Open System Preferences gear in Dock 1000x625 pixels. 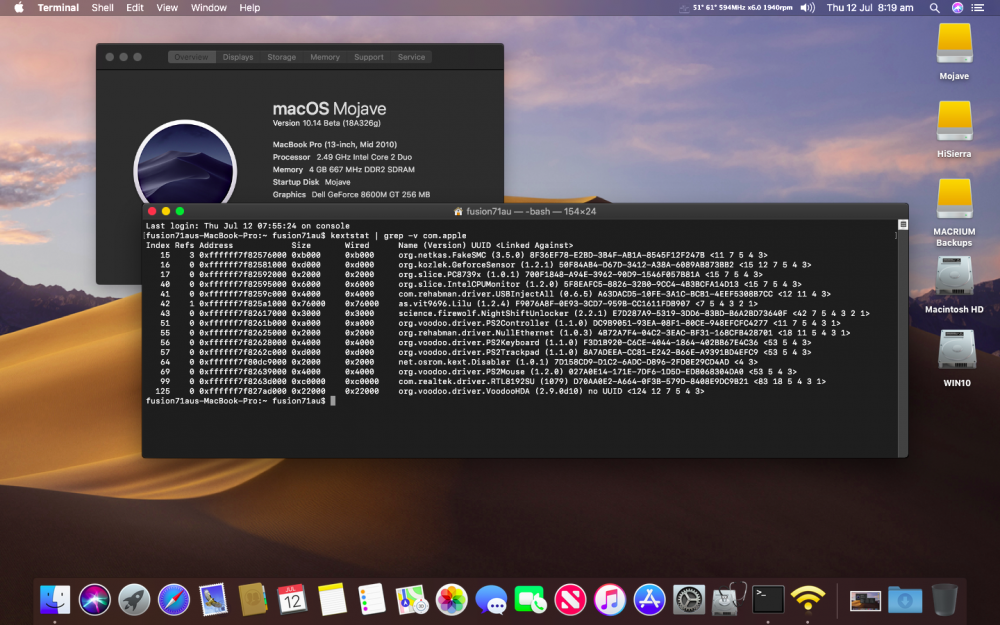pyautogui.click(x=689, y=600)
